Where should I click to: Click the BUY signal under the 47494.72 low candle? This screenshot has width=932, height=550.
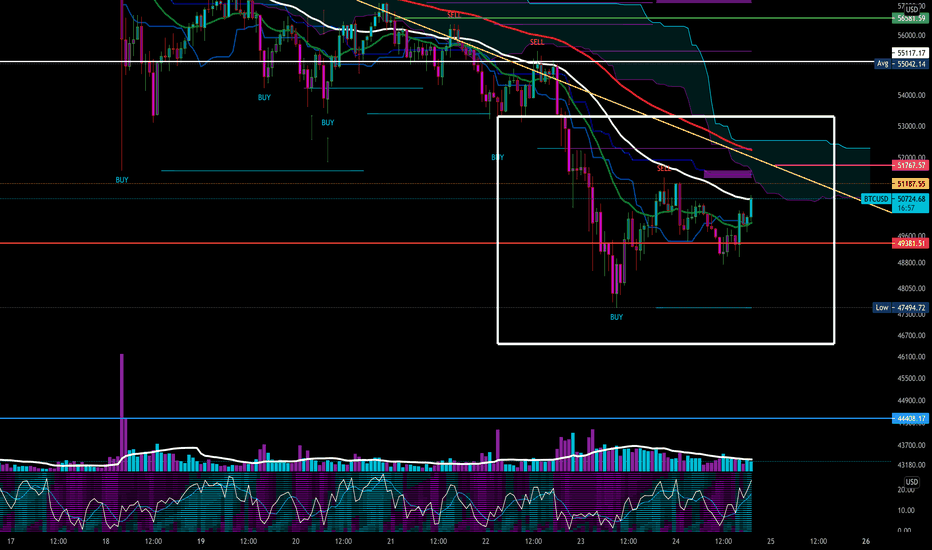pos(616,317)
